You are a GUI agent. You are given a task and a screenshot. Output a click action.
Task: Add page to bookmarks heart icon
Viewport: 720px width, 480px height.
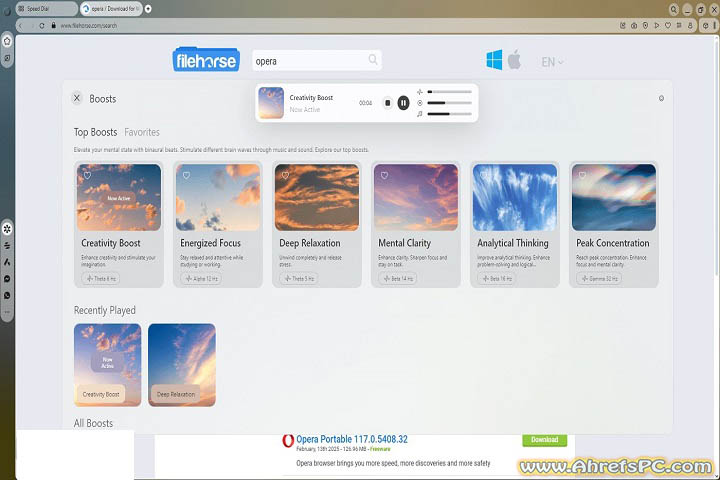click(x=668, y=26)
